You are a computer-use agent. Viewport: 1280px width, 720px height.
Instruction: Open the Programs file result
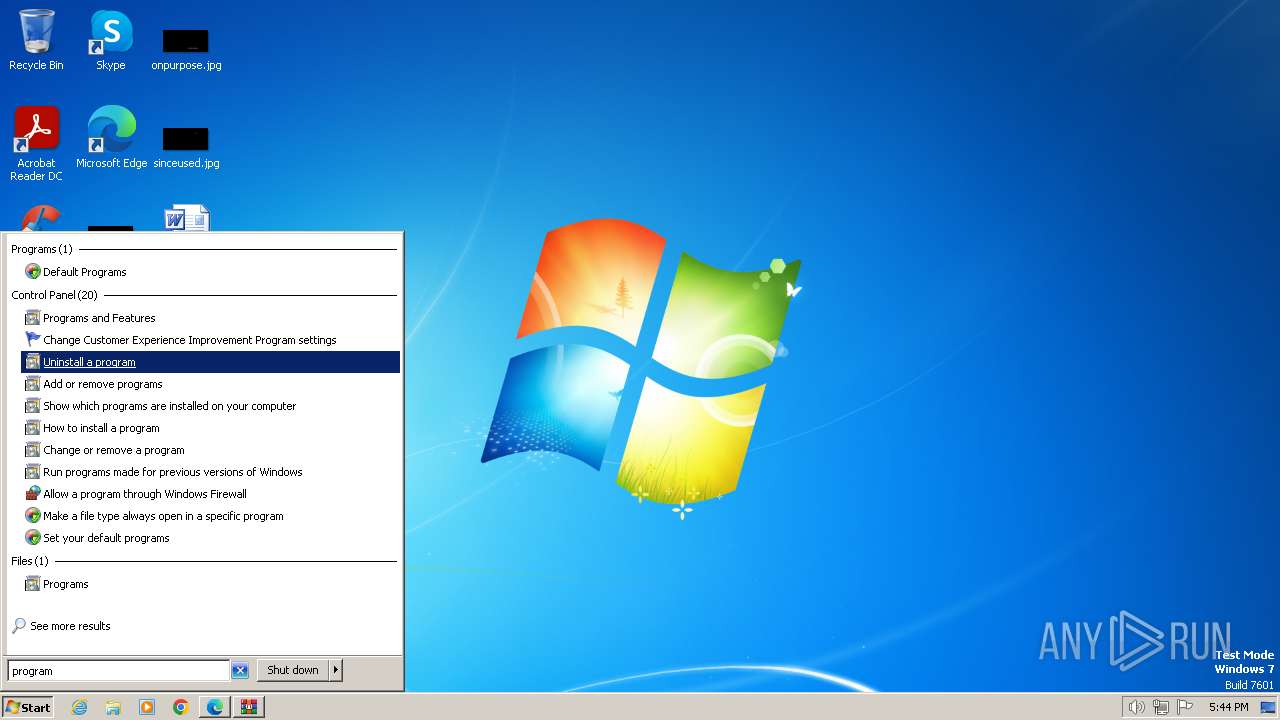pos(211,584)
